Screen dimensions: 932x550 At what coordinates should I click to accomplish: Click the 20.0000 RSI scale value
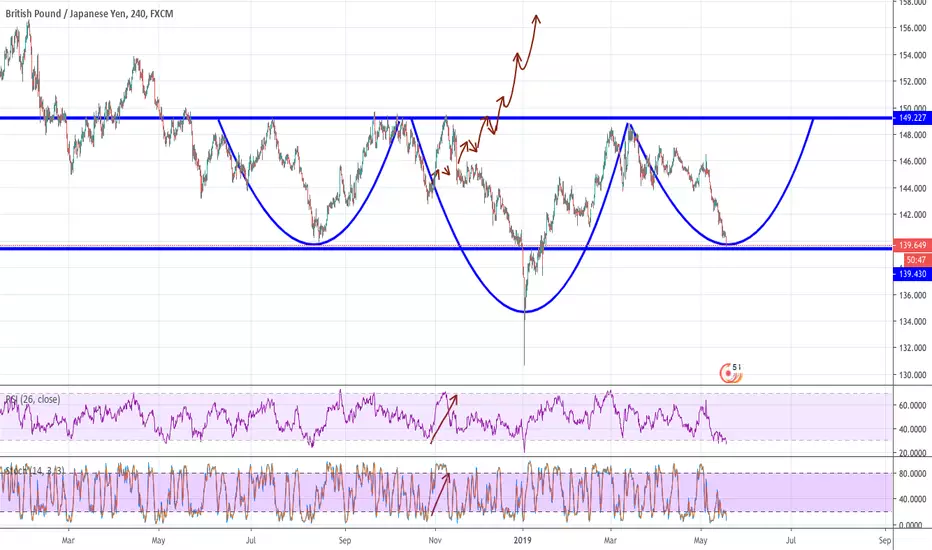click(912, 453)
